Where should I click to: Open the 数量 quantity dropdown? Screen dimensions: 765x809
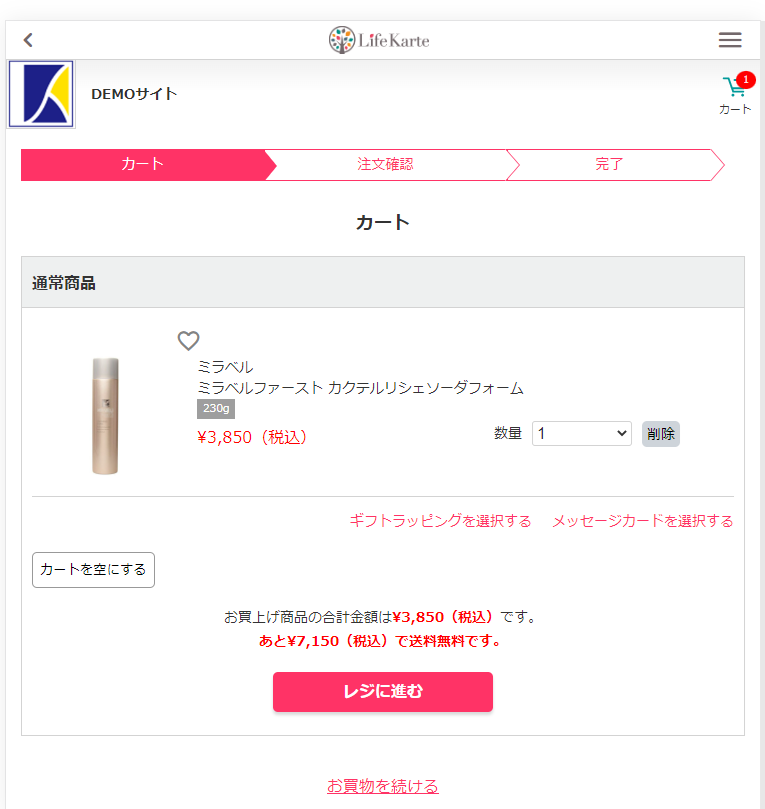point(581,433)
